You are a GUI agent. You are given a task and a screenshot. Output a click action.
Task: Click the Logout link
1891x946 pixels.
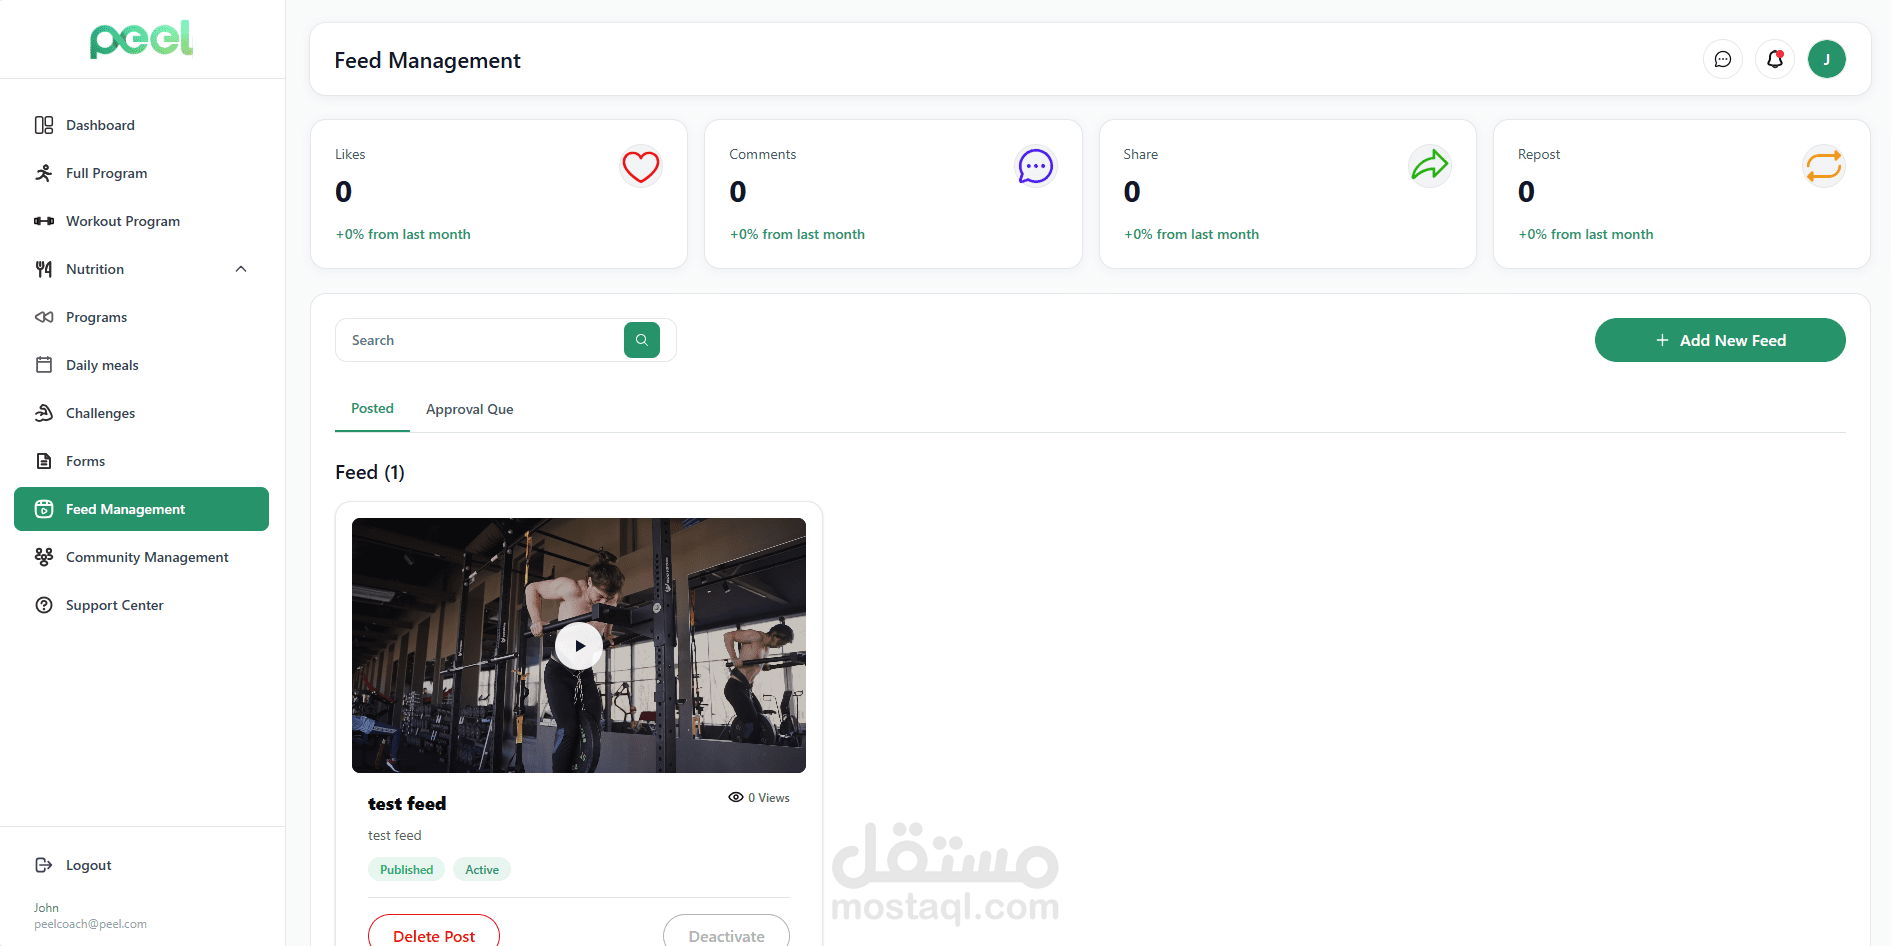tap(88, 865)
